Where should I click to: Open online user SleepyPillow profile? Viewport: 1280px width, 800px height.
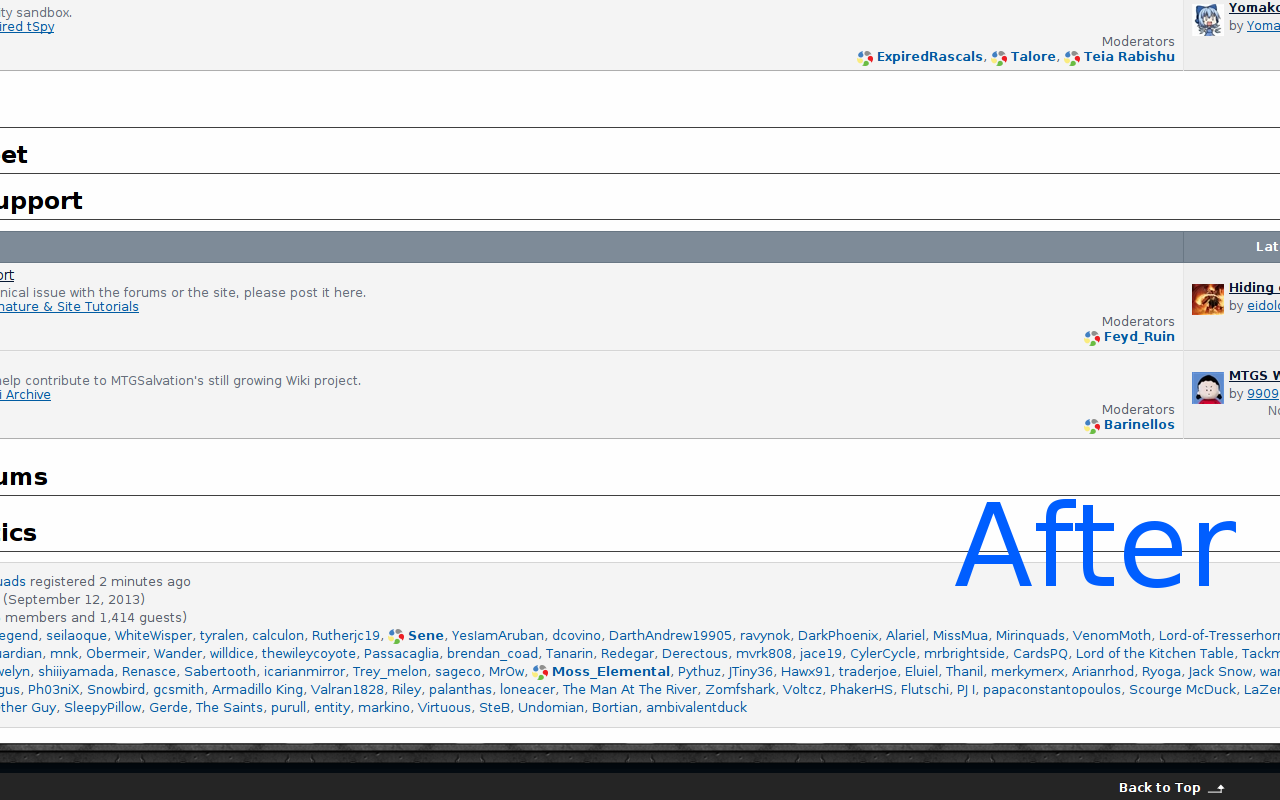tap(103, 708)
